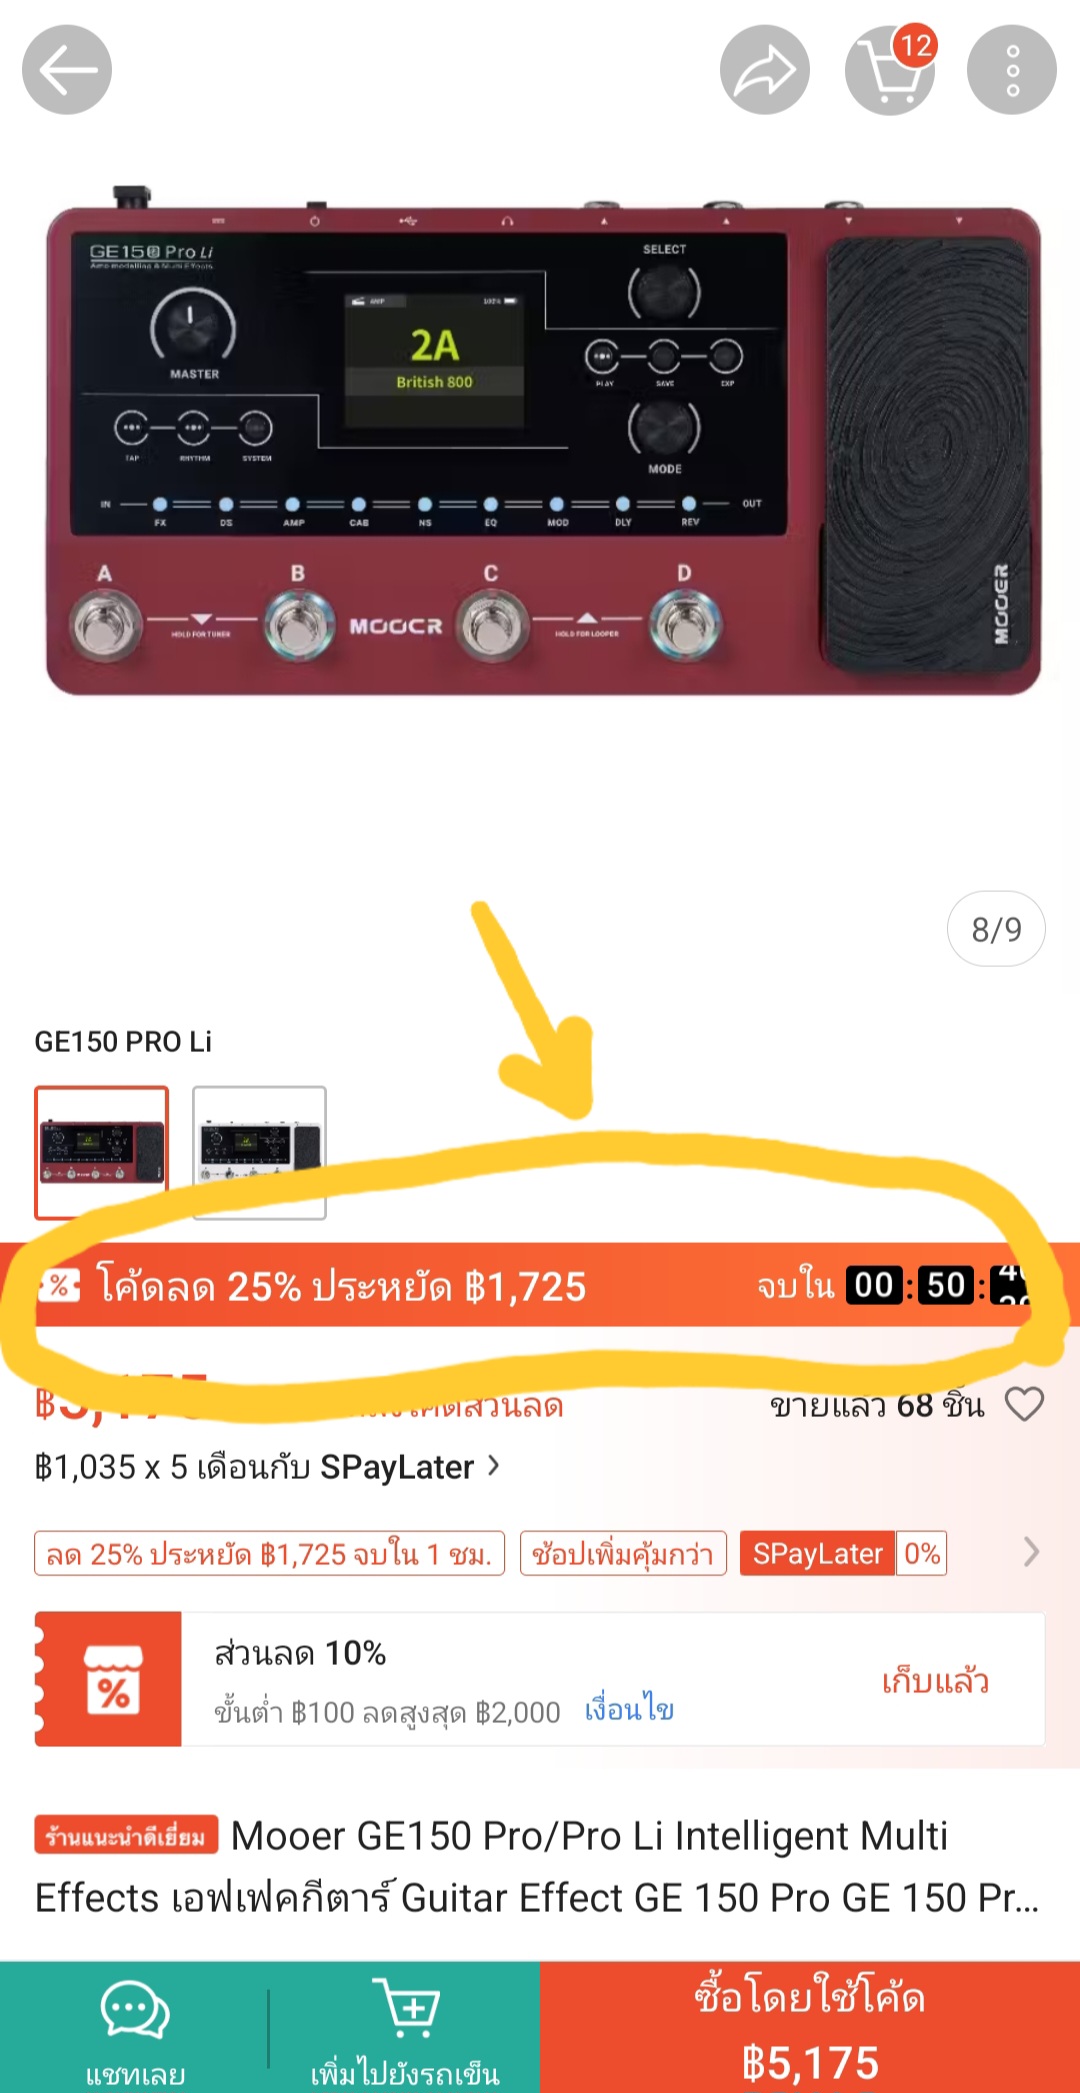
Task: Tap the SPayLater 0% tag
Action: (843, 1554)
